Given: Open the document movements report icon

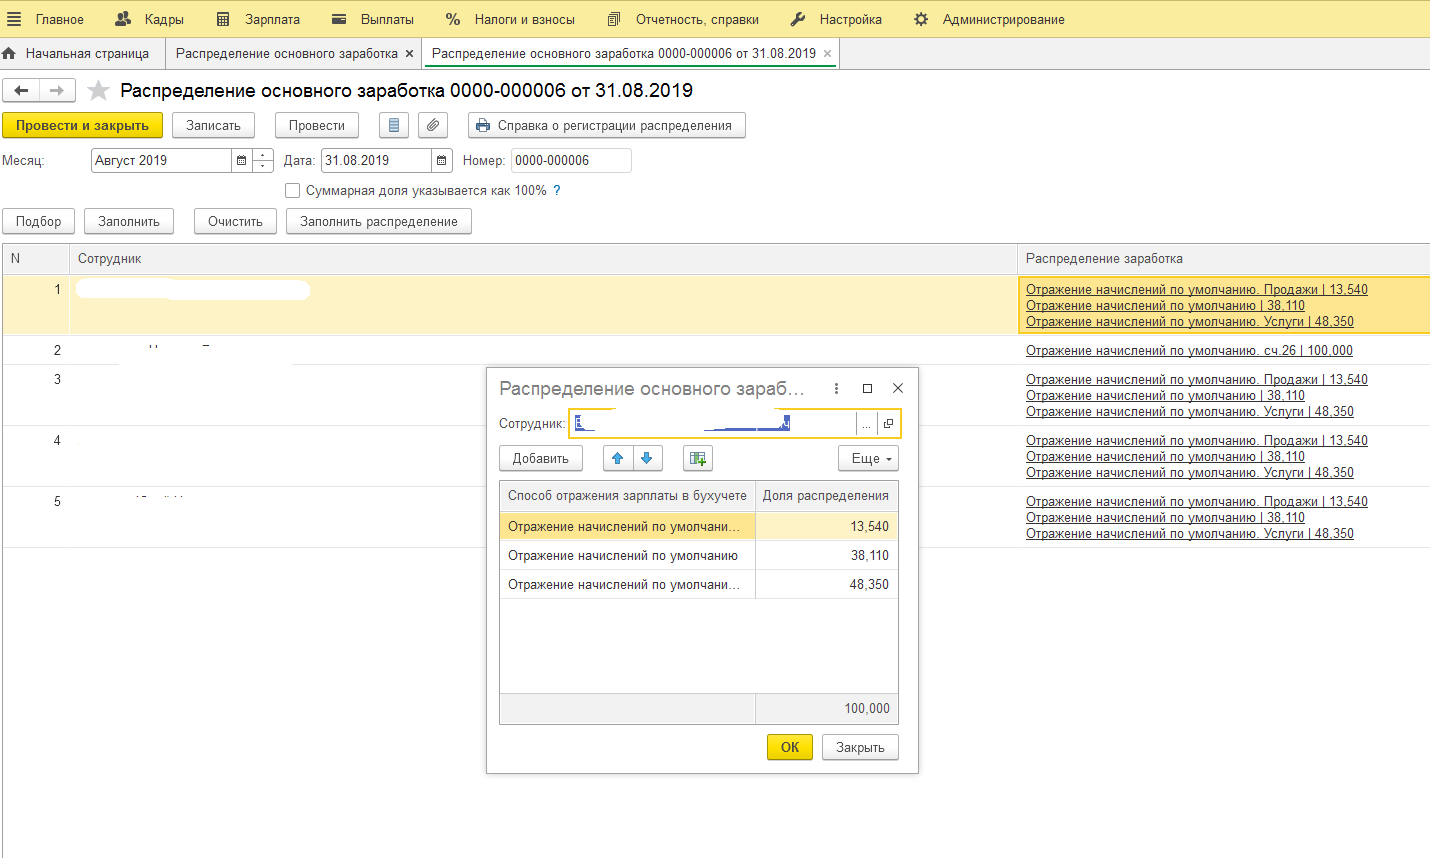Looking at the screenshot, I should coord(394,125).
